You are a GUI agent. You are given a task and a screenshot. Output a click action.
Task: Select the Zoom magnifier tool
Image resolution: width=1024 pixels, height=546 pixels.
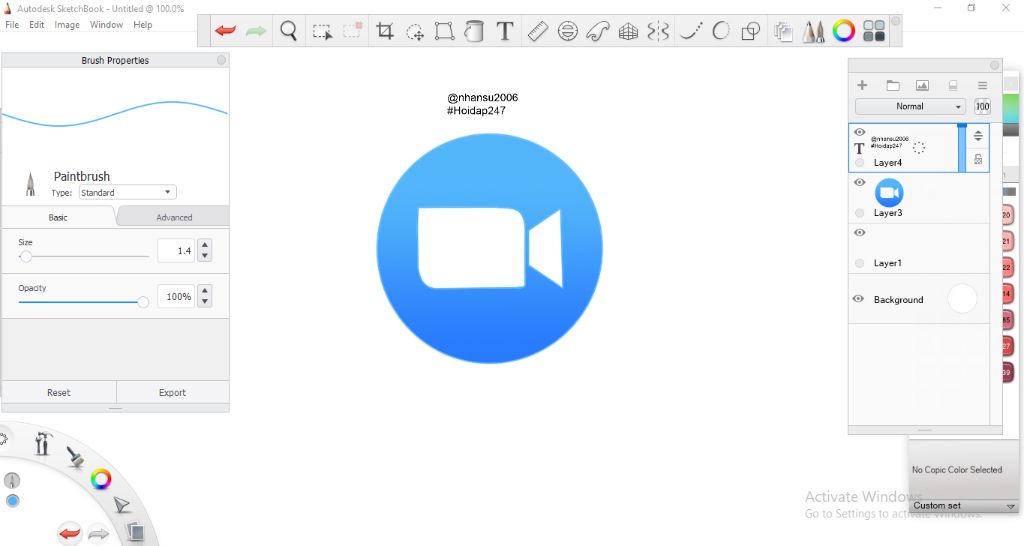pyautogui.click(x=288, y=31)
